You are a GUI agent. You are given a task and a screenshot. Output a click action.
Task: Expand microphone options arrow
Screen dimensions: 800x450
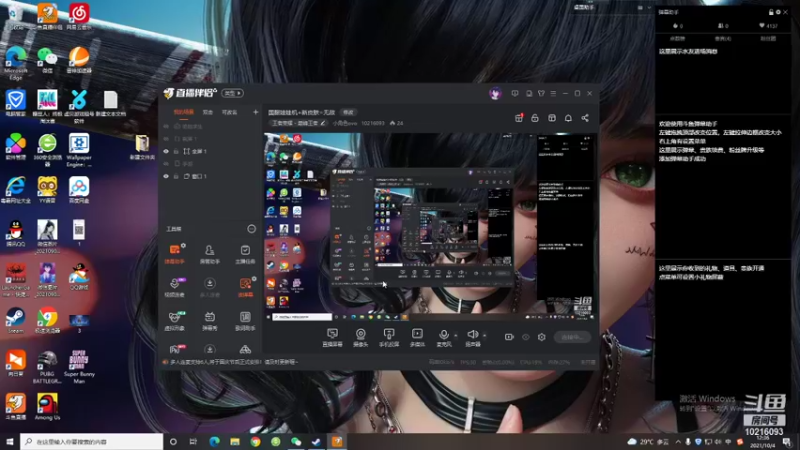pos(456,335)
